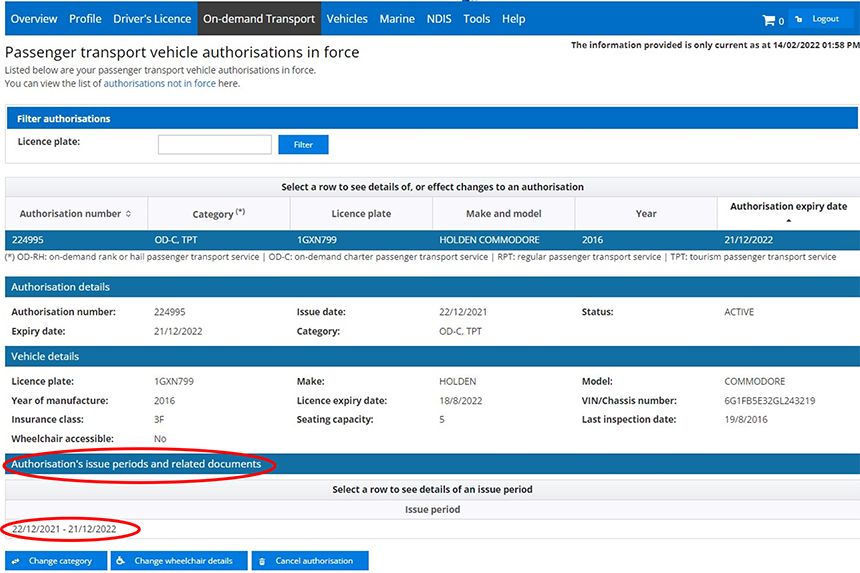The width and height of the screenshot is (860, 573).
Task: Go to Driver's Licence tab
Action: 152,19
